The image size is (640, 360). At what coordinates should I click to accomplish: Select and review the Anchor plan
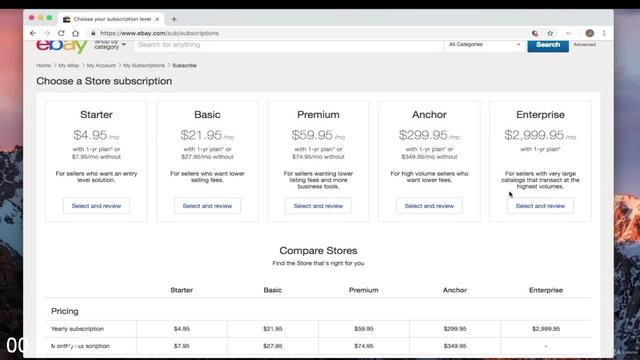tap(429, 206)
